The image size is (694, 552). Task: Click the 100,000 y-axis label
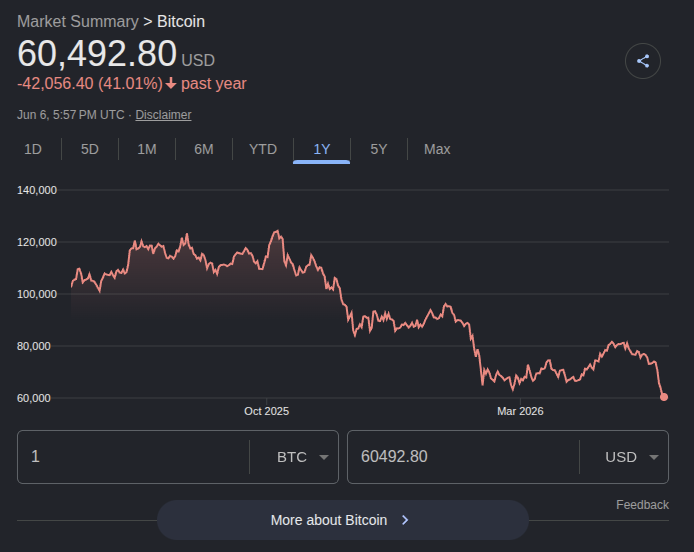tap(37, 294)
